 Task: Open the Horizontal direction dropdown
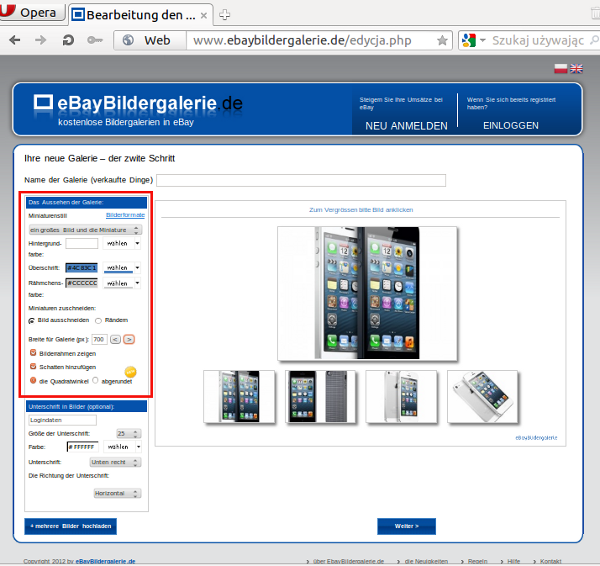pos(117,493)
